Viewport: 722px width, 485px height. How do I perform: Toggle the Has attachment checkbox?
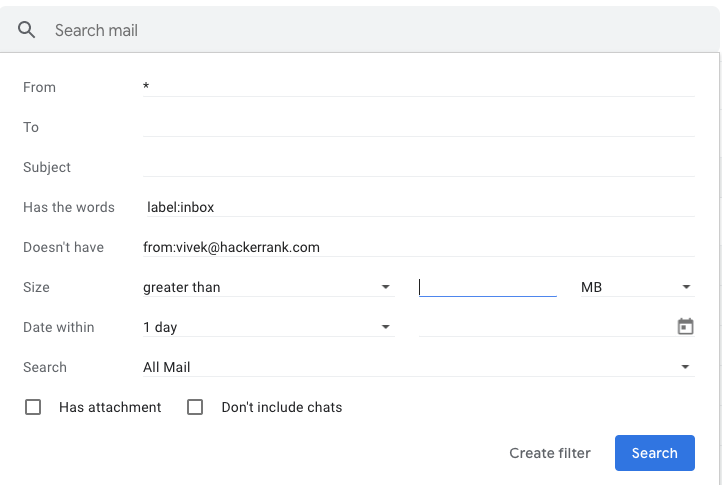coord(33,407)
